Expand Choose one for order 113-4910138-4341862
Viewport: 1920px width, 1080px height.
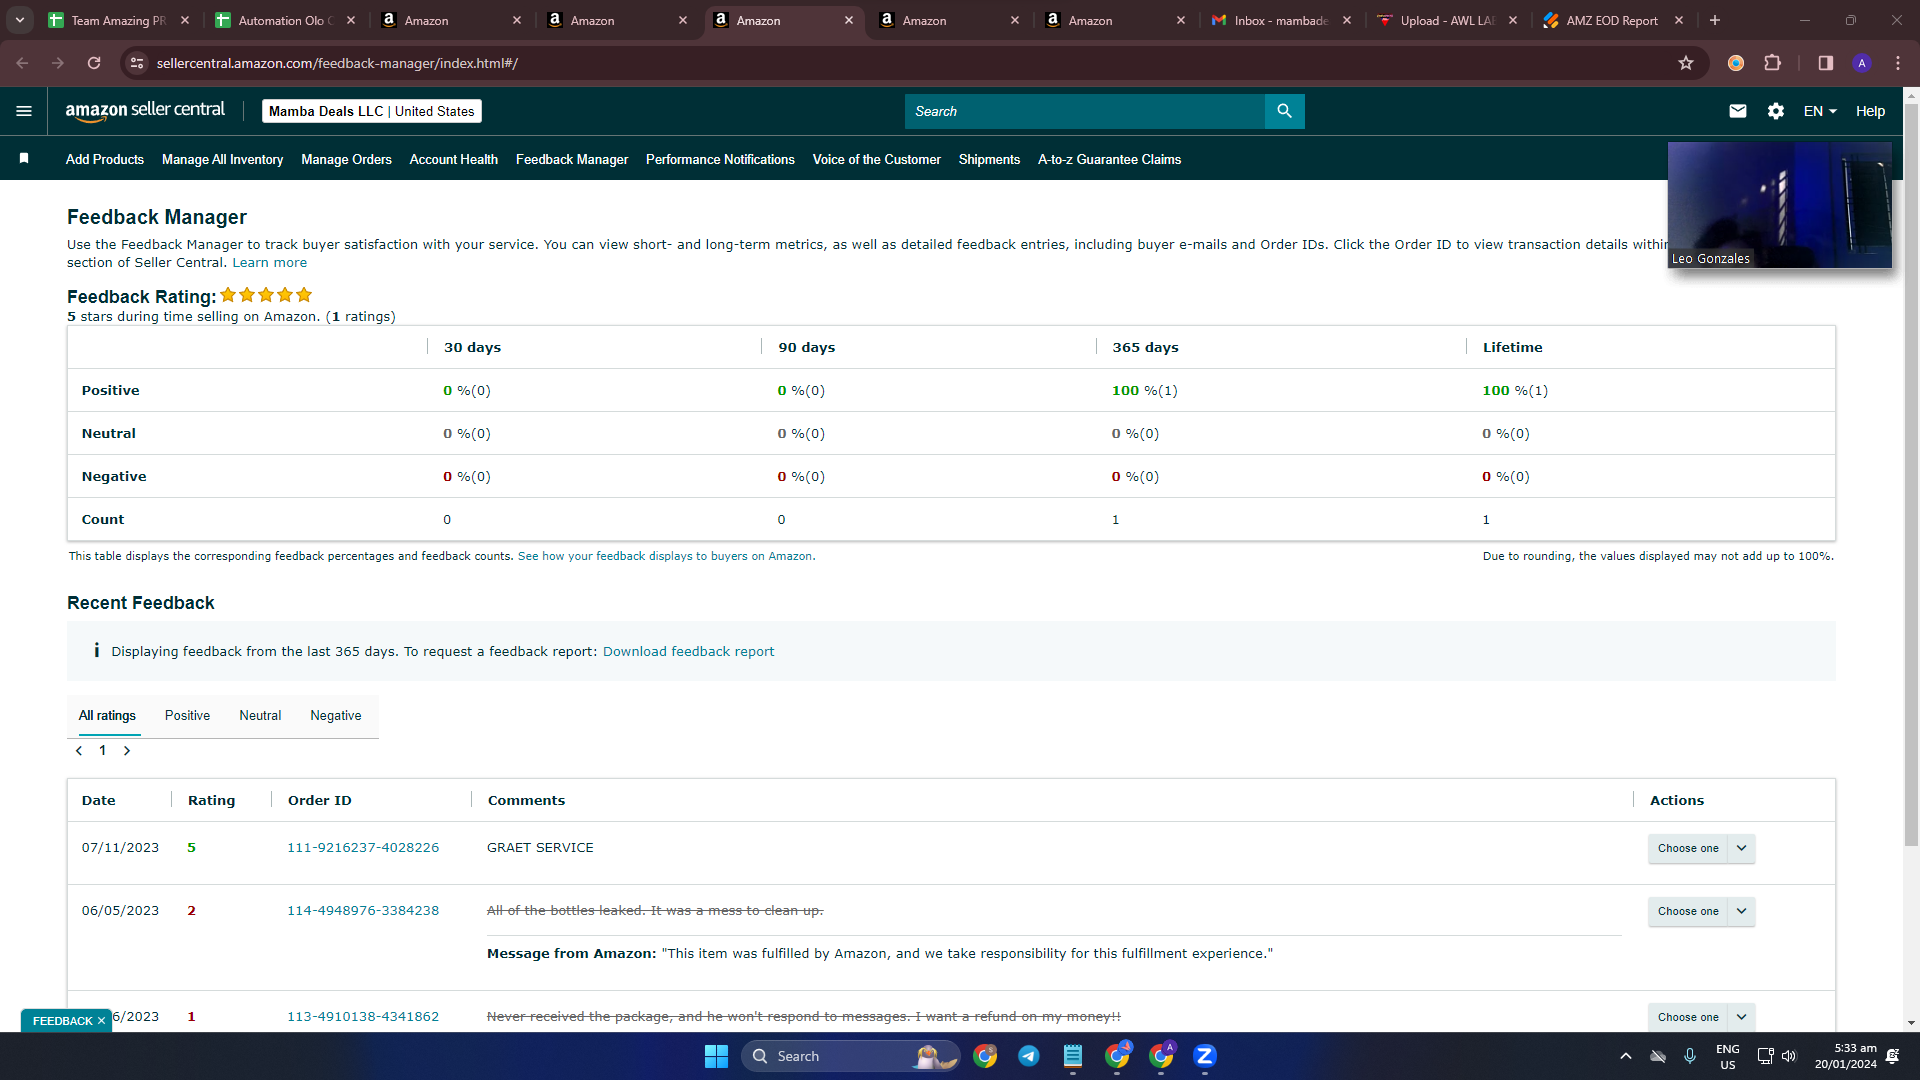(1702, 1017)
